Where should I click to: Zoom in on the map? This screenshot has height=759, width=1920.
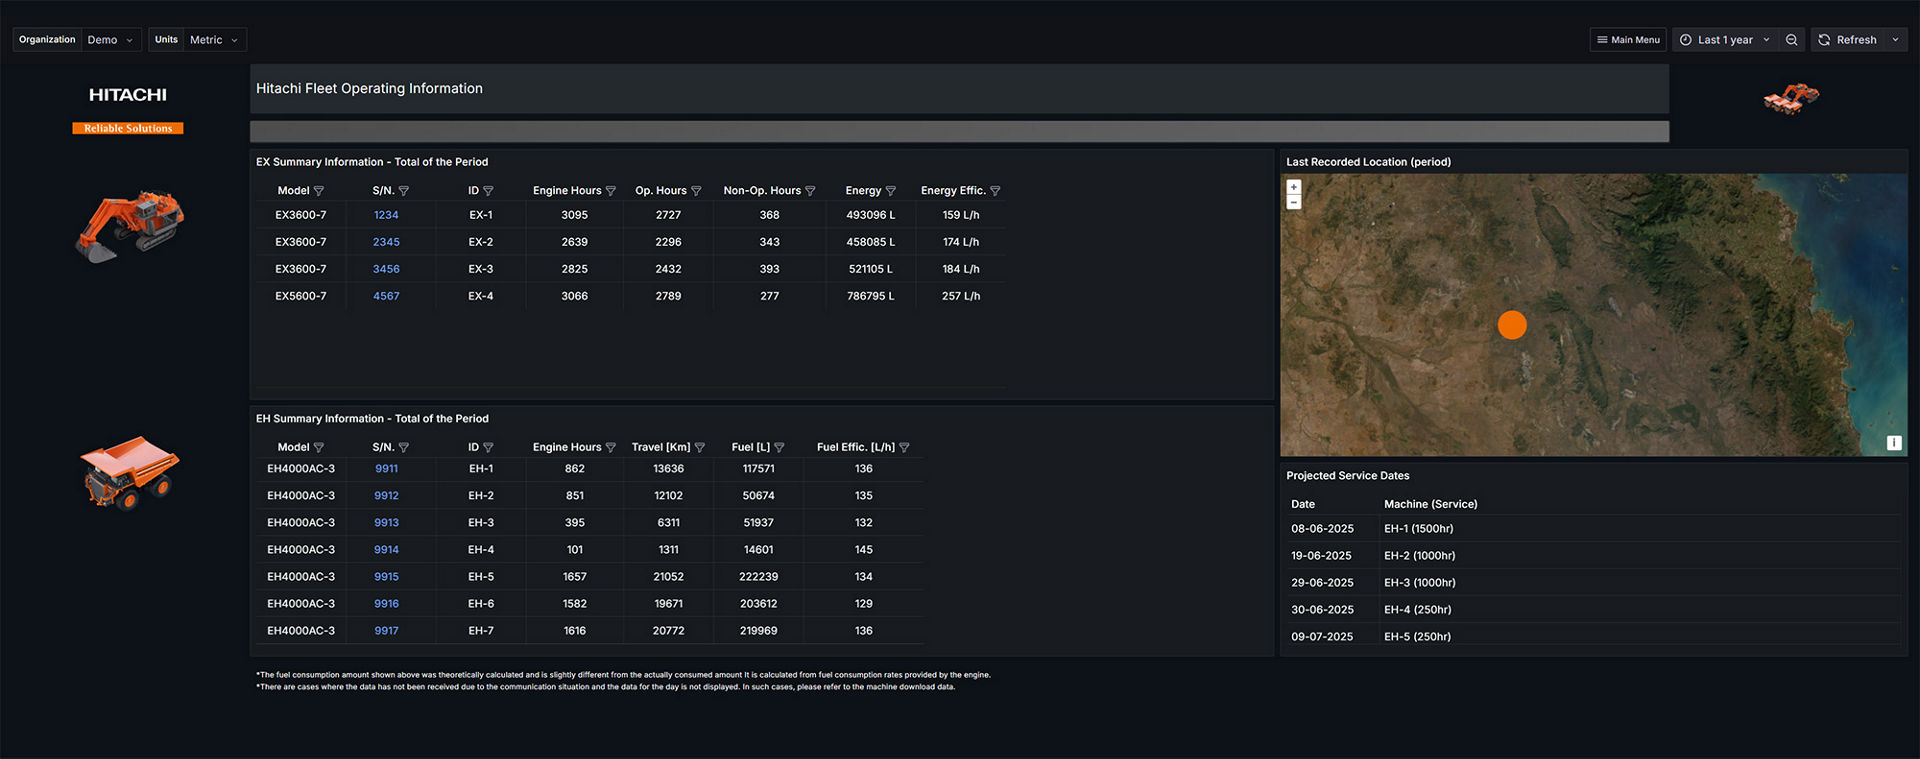[1293, 187]
